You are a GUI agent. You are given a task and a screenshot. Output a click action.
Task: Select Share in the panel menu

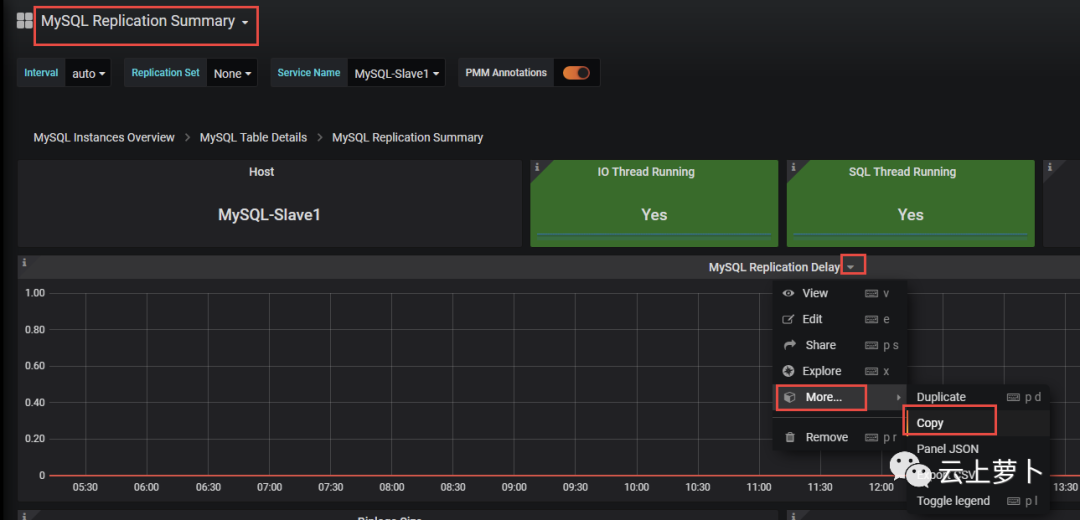tap(840, 345)
